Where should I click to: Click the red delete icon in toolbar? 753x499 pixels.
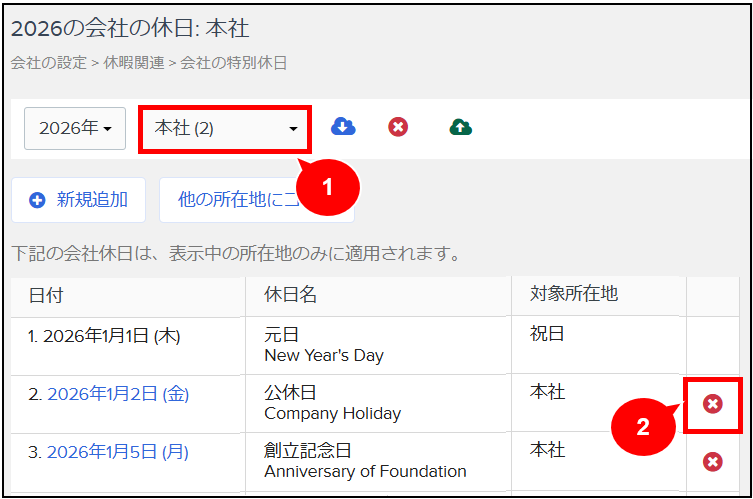pyautogui.click(x=398, y=127)
